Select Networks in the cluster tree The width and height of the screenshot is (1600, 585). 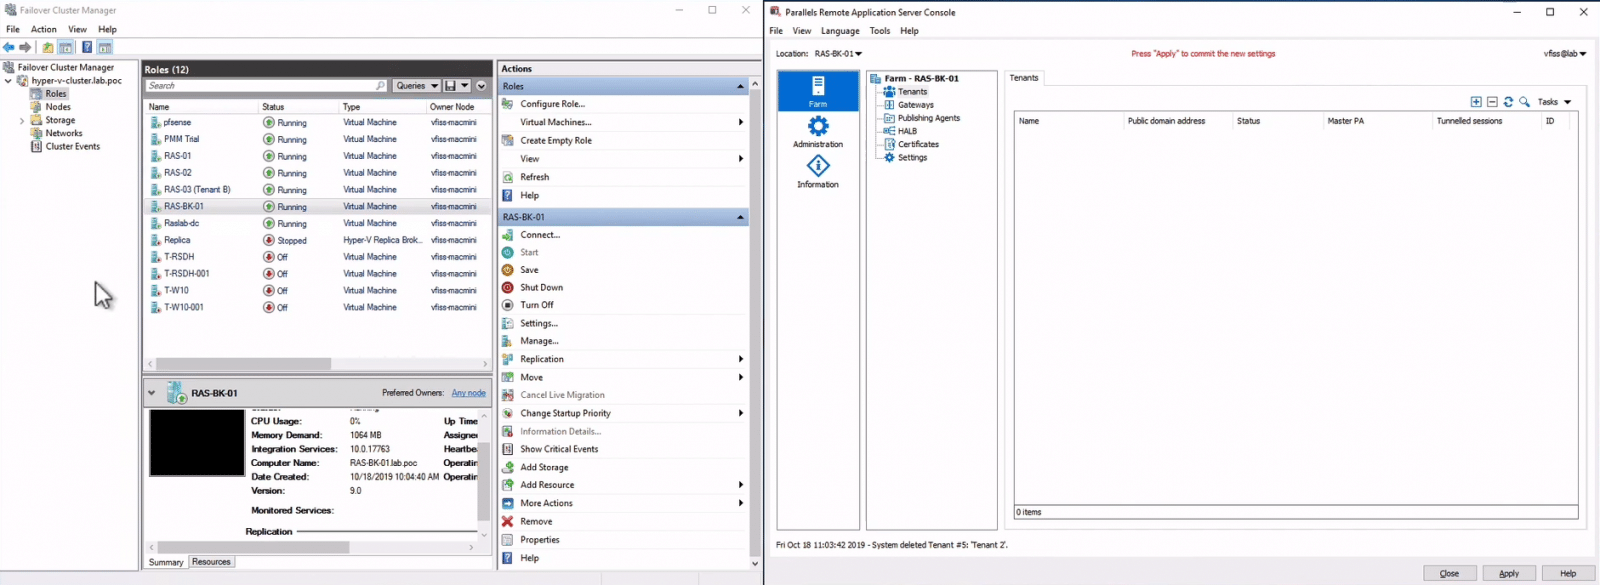point(64,133)
